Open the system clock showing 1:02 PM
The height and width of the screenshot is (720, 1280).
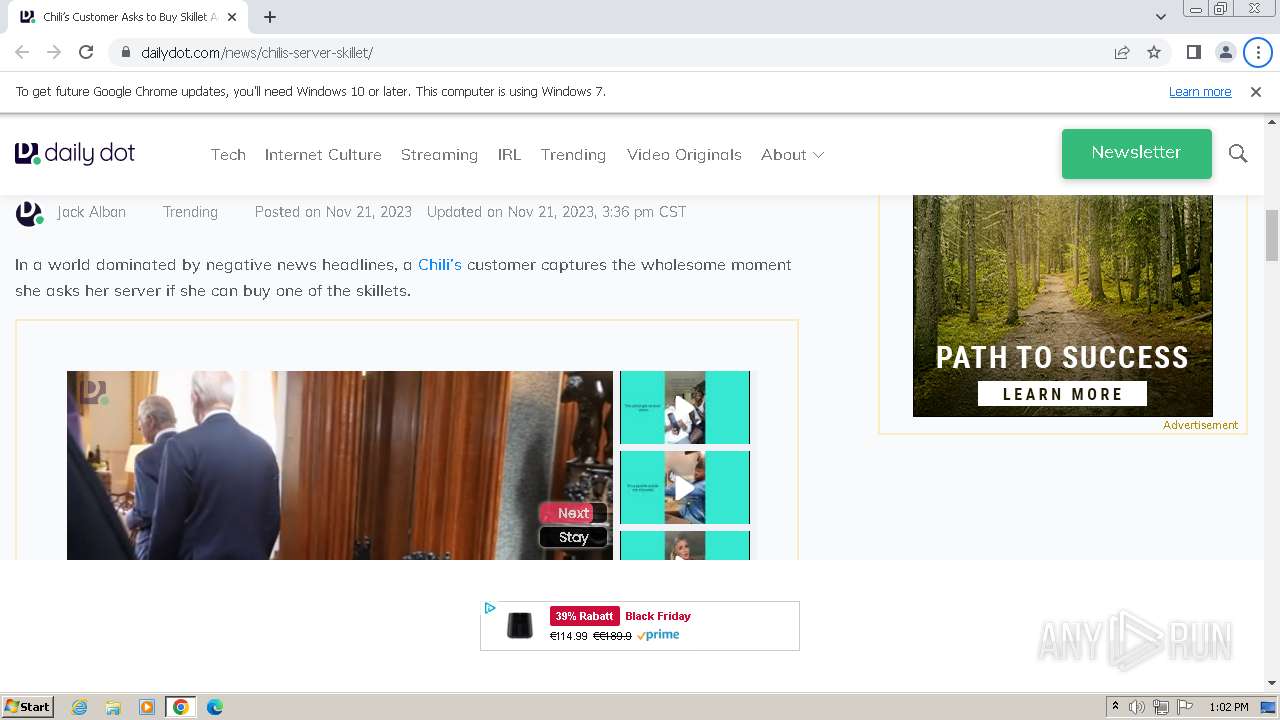[x=1228, y=707]
